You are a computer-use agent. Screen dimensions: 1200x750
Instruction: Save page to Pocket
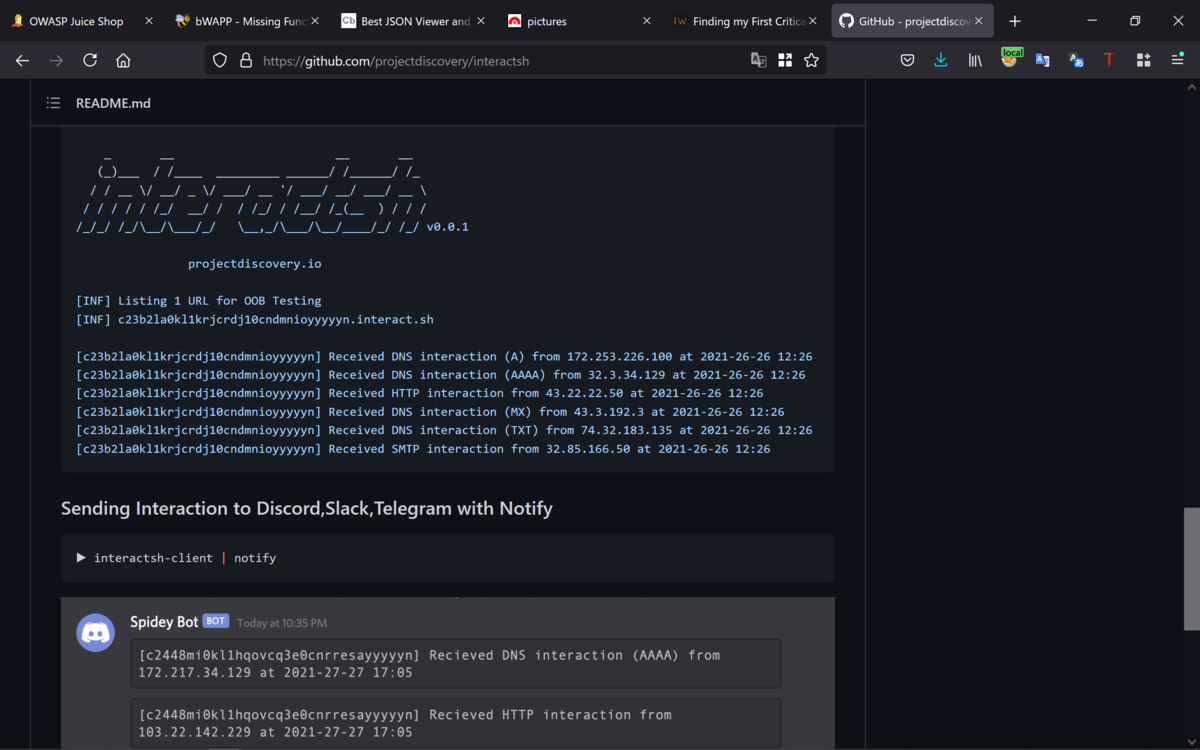[907, 61]
